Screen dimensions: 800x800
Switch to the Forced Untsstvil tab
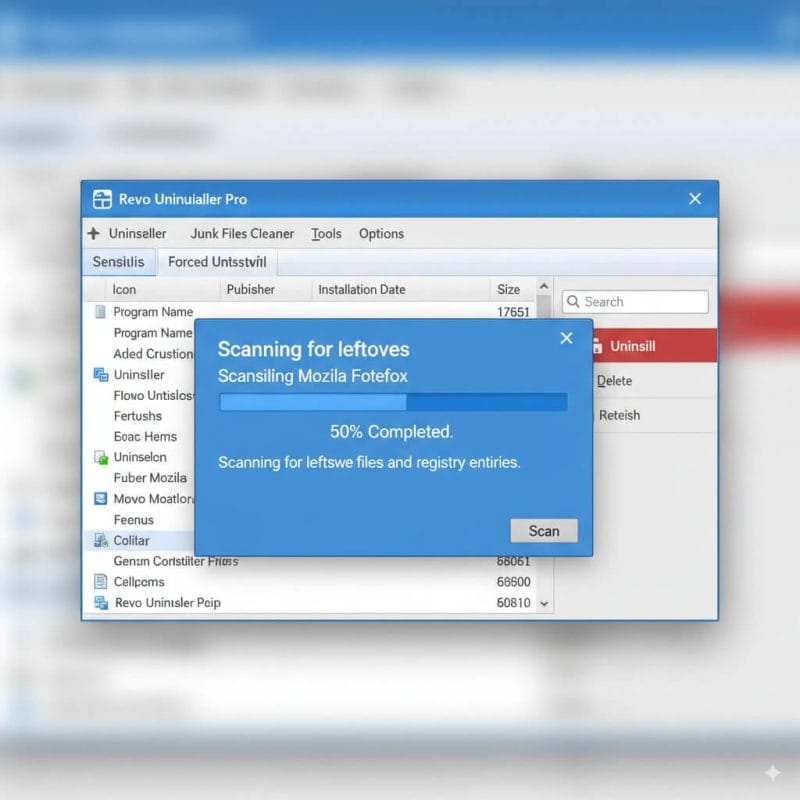pos(216,262)
